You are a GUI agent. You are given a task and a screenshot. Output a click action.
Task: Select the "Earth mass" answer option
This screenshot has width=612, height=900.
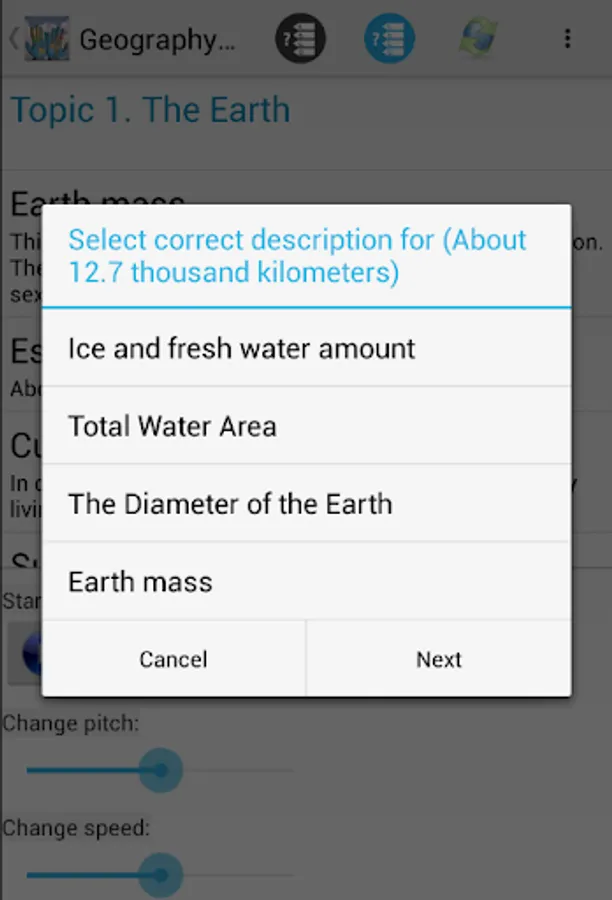click(307, 581)
